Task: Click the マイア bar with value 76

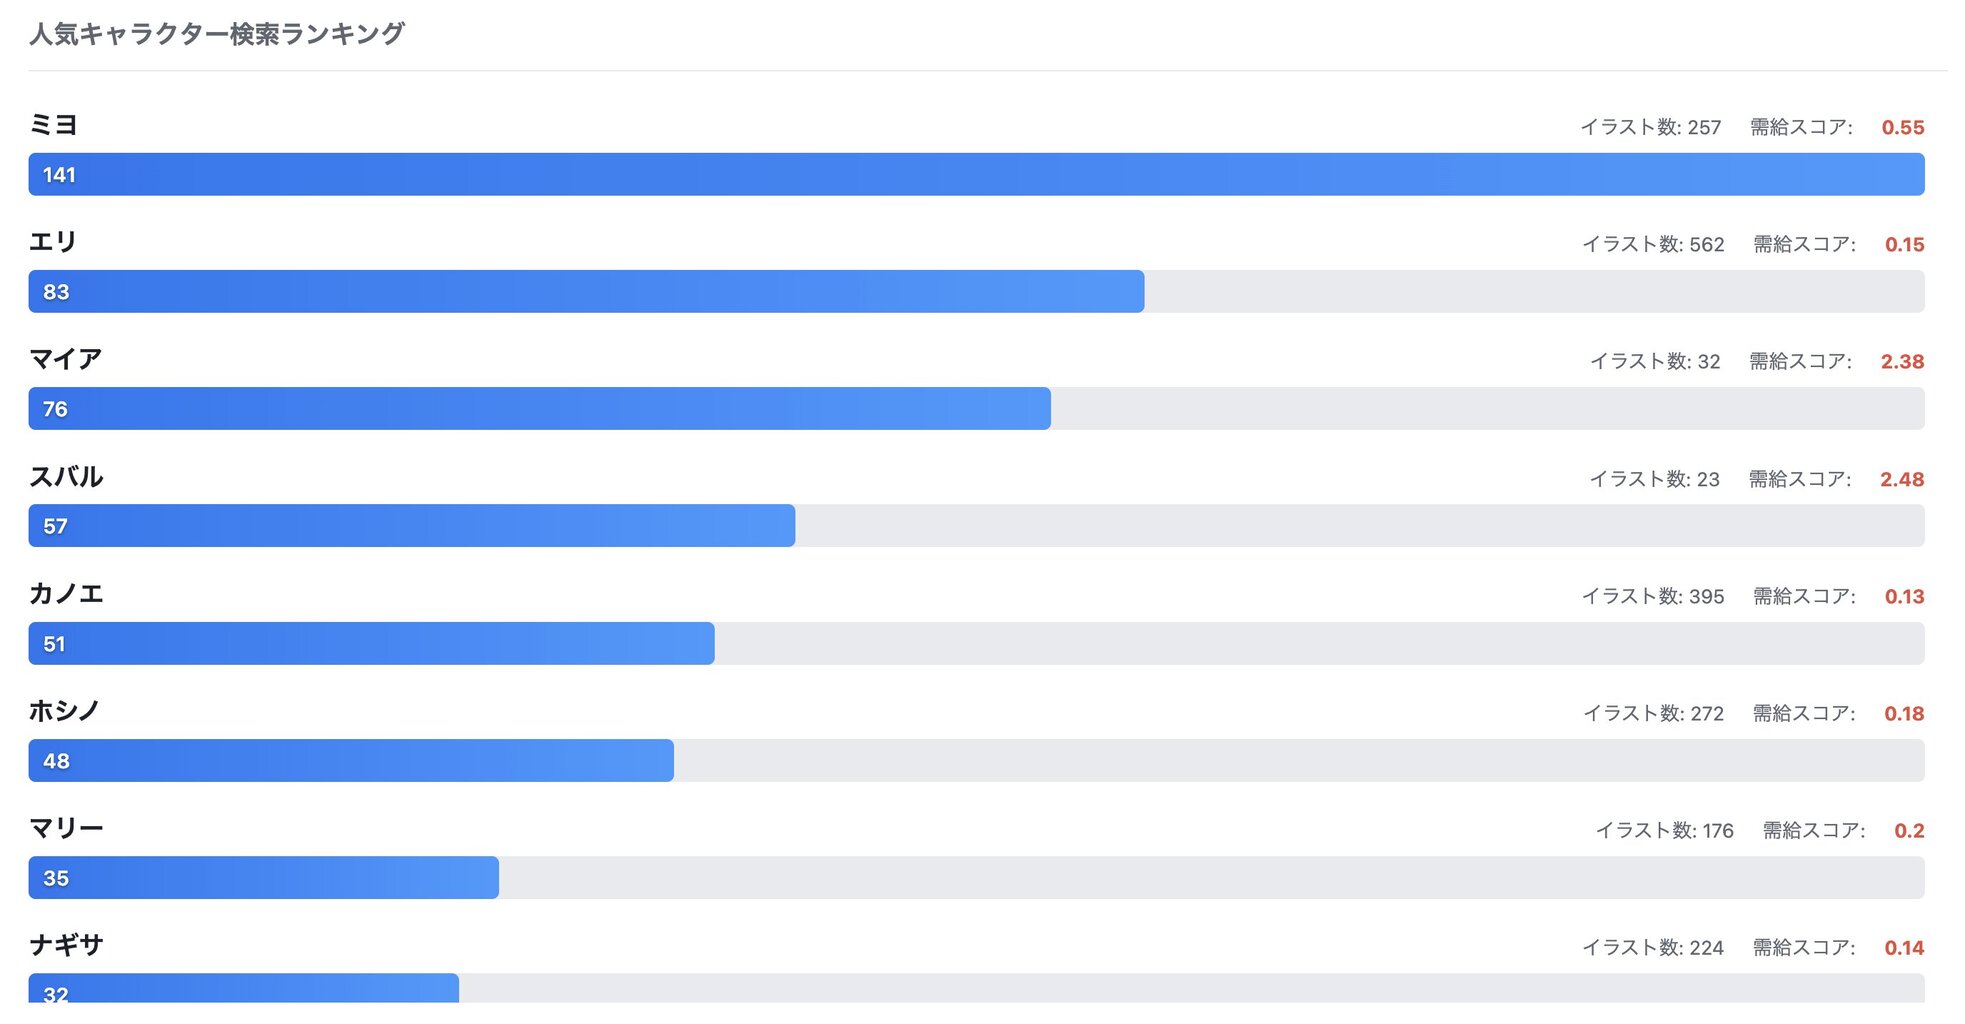Action: [x=539, y=408]
